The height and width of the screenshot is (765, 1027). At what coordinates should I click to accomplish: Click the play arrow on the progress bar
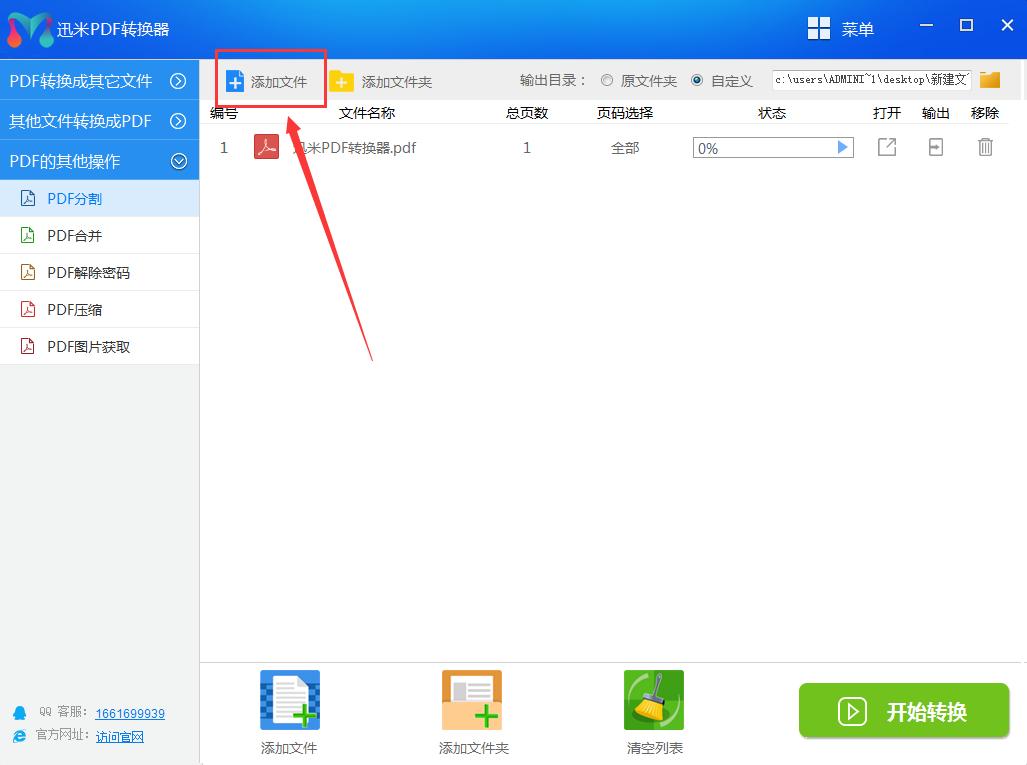tap(843, 148)
